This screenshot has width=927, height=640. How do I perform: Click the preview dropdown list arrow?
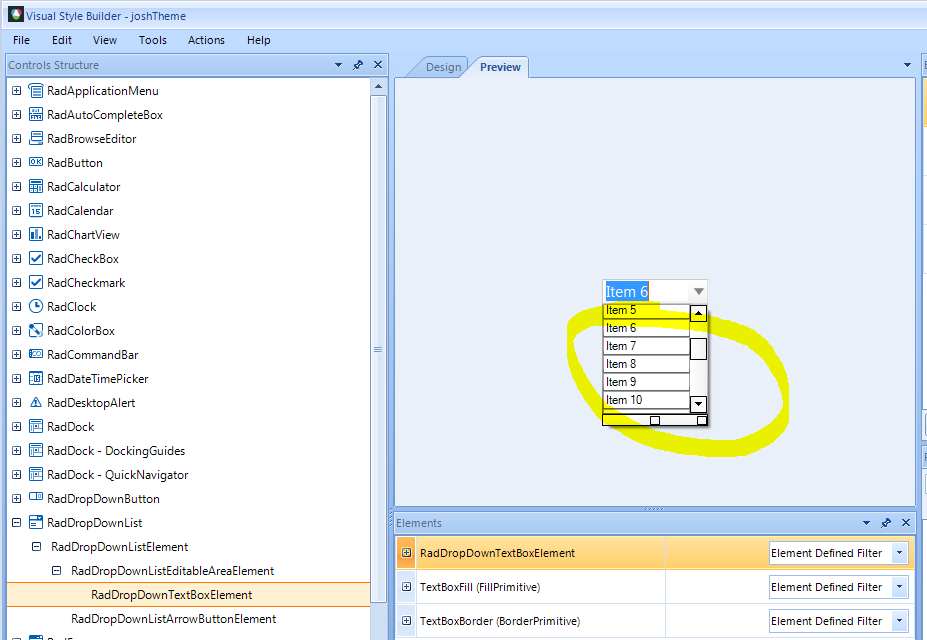pos(698,291)
